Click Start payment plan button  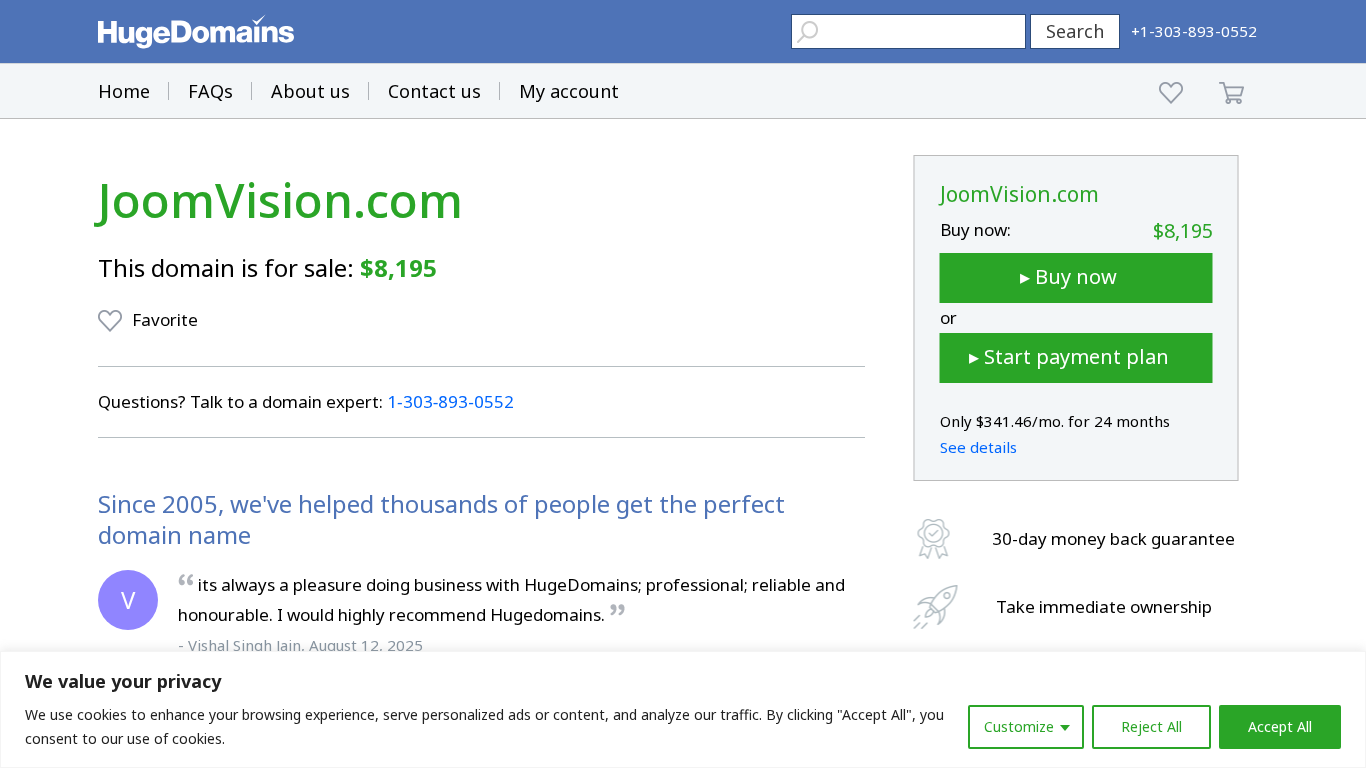point(1076,358)
